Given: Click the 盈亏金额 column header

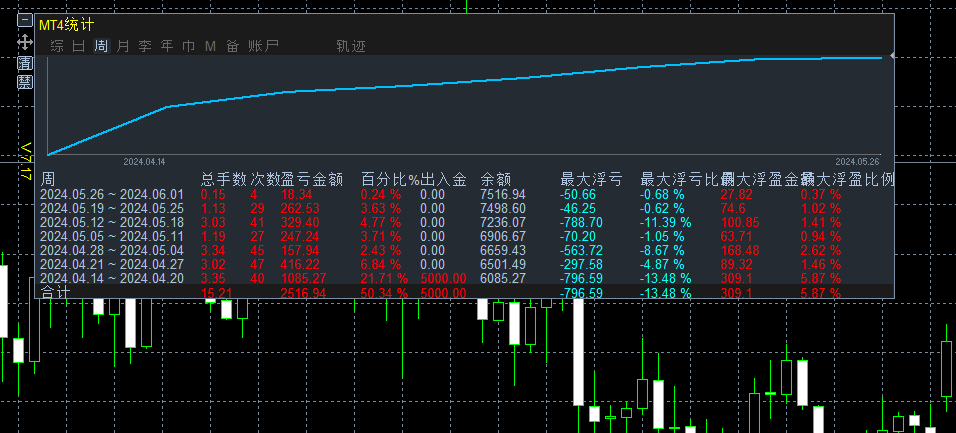Looking at the screenshot, I should (312, 179).
